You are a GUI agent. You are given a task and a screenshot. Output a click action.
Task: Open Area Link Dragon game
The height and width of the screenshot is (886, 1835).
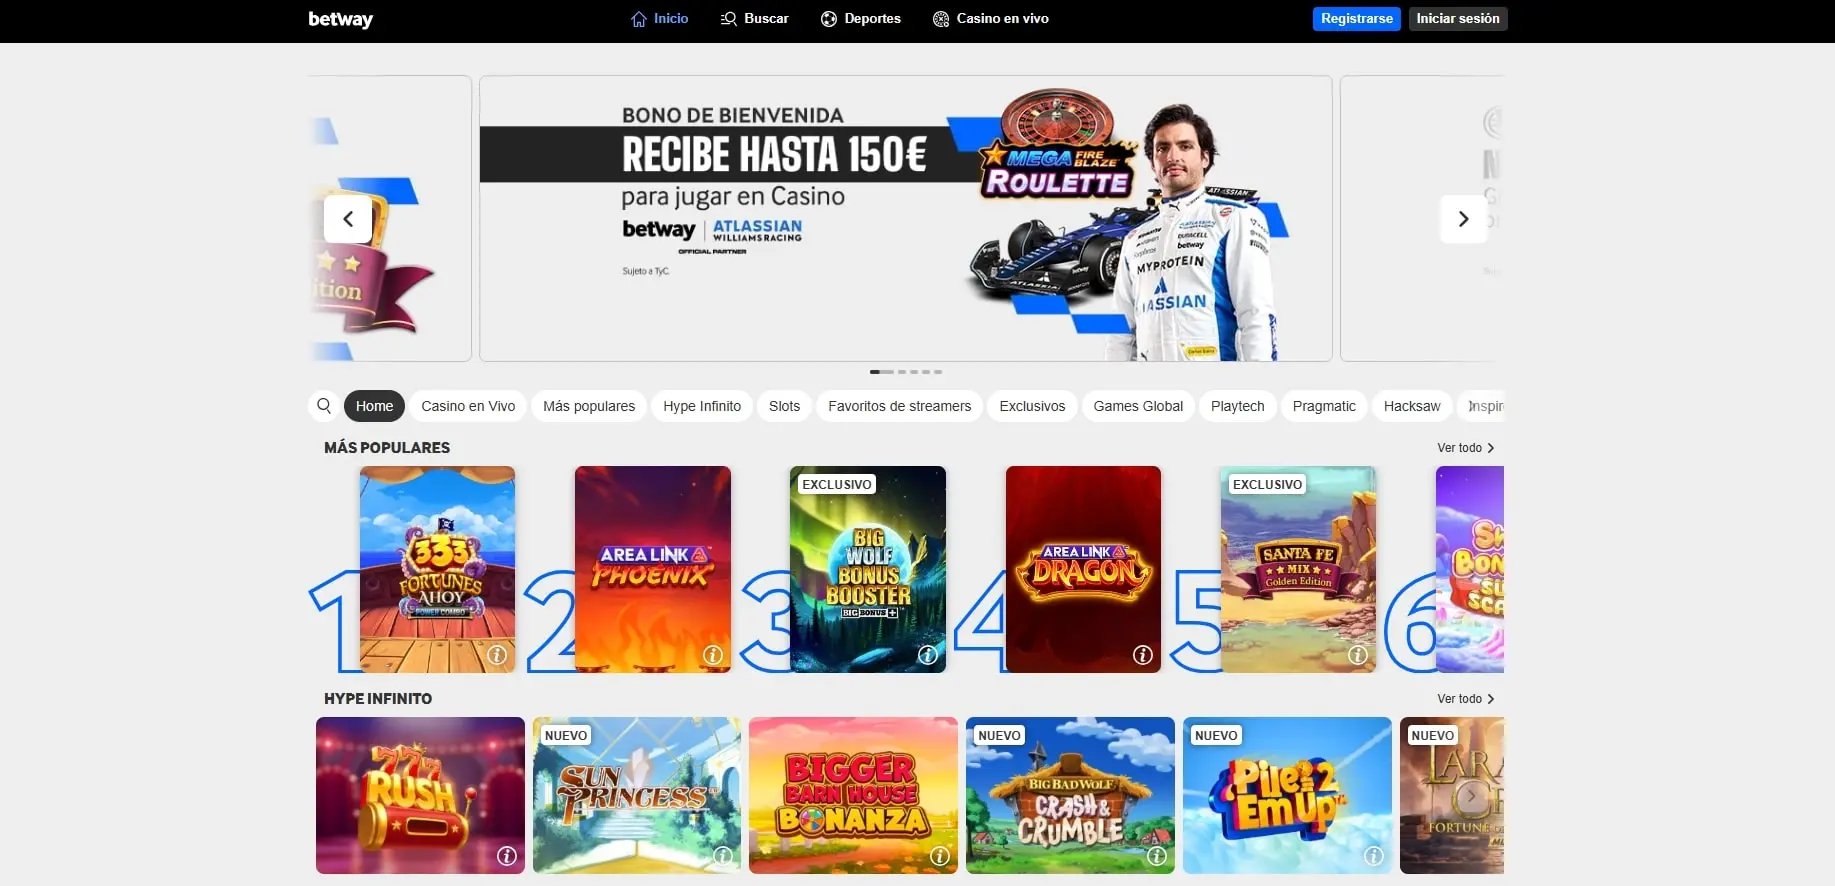pos(1083,569)
